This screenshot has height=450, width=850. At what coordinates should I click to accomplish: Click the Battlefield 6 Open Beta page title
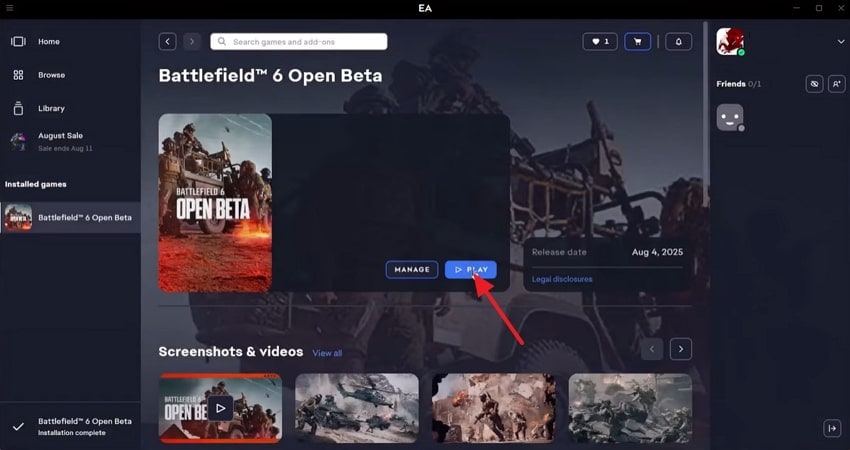(271, 75)
